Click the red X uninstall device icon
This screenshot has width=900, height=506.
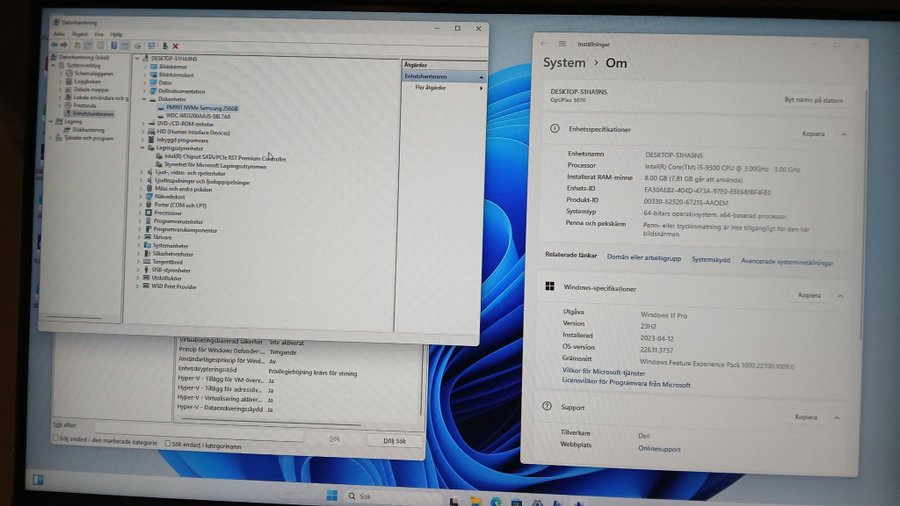click(x=176, y=46)
